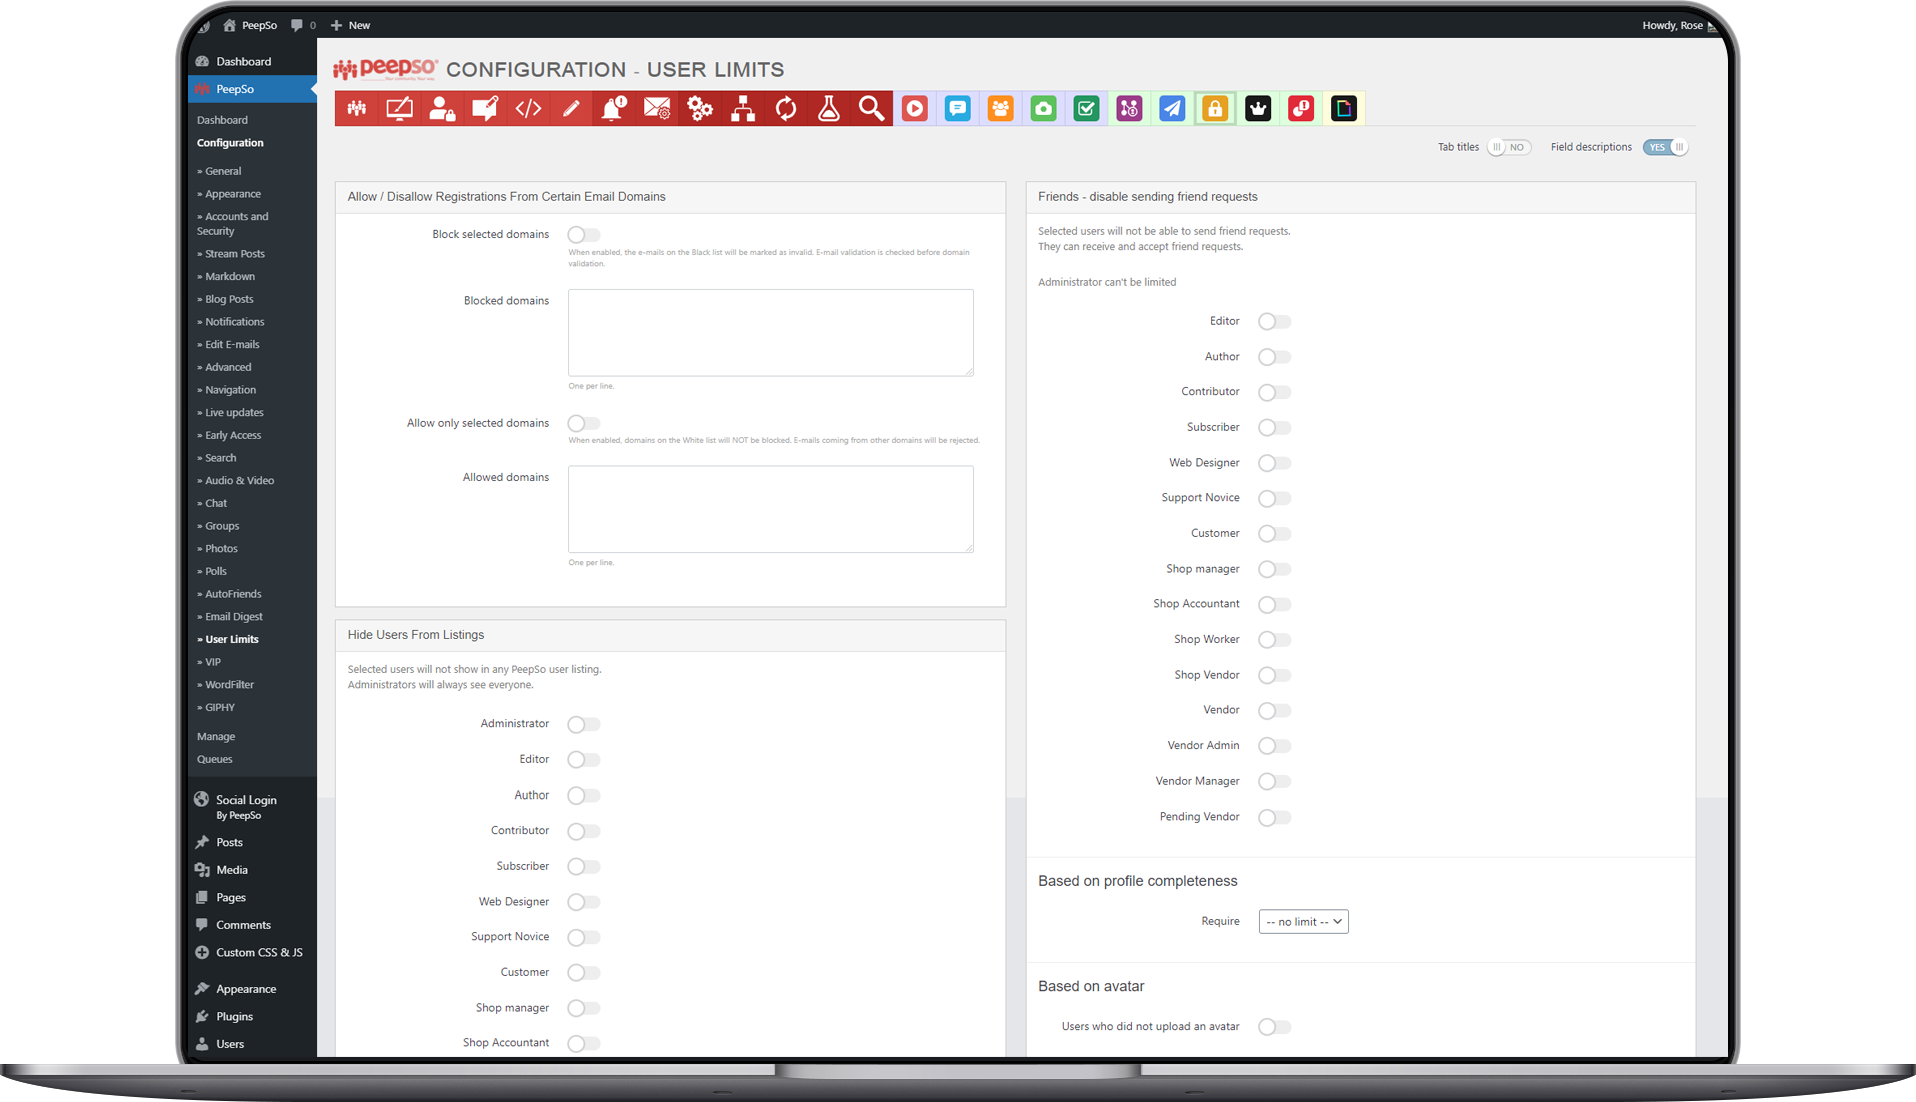1916x1102 pixels.
Task: Select Media in WordPress sidebar
Action: tap(232, 870)
